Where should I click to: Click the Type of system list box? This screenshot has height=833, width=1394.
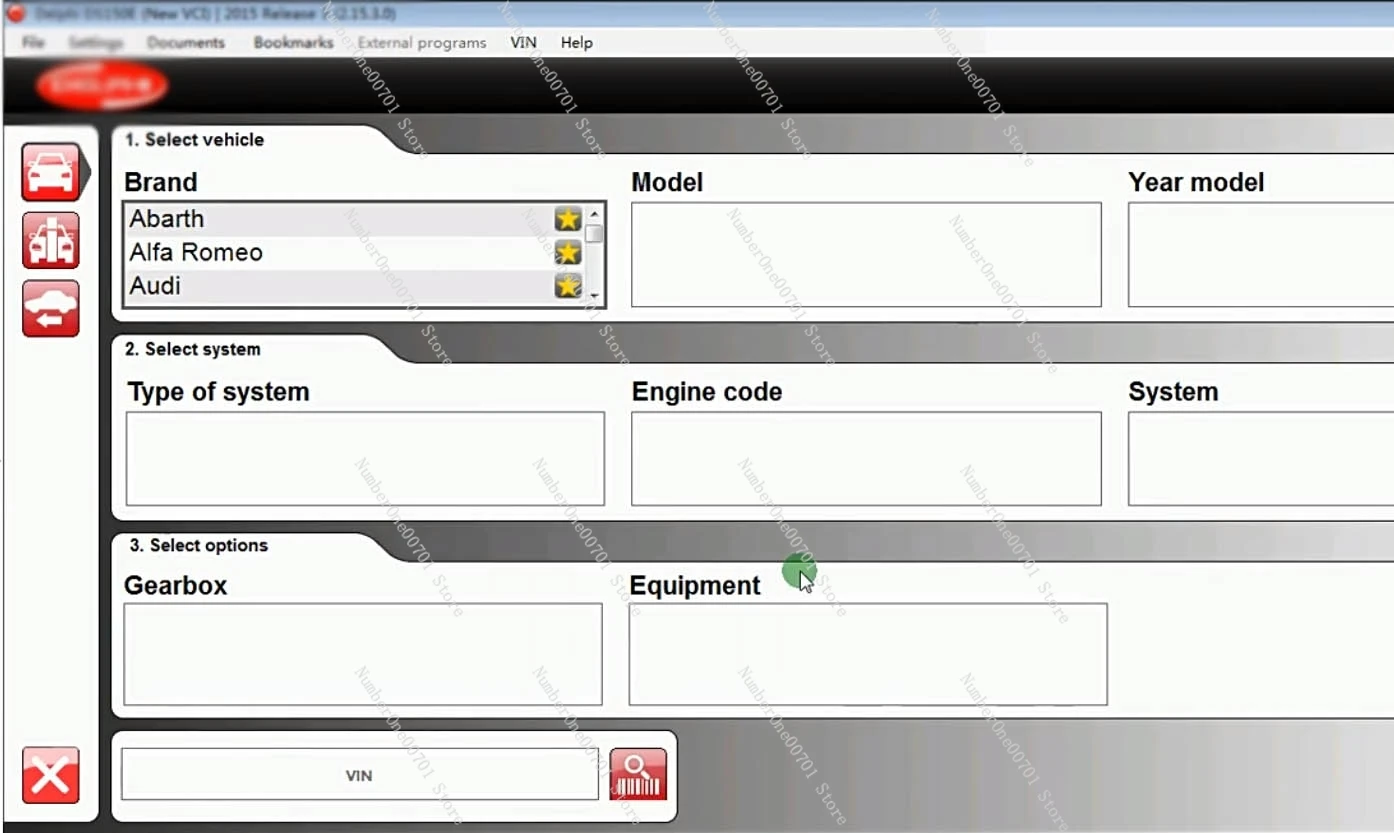point(365,459)
